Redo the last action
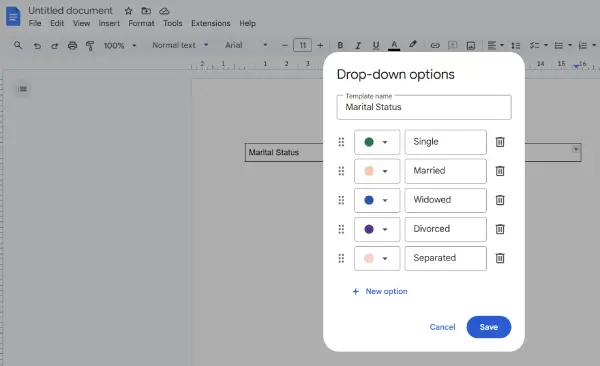Screen dimensions: 600x366 (x=55, y=46)
